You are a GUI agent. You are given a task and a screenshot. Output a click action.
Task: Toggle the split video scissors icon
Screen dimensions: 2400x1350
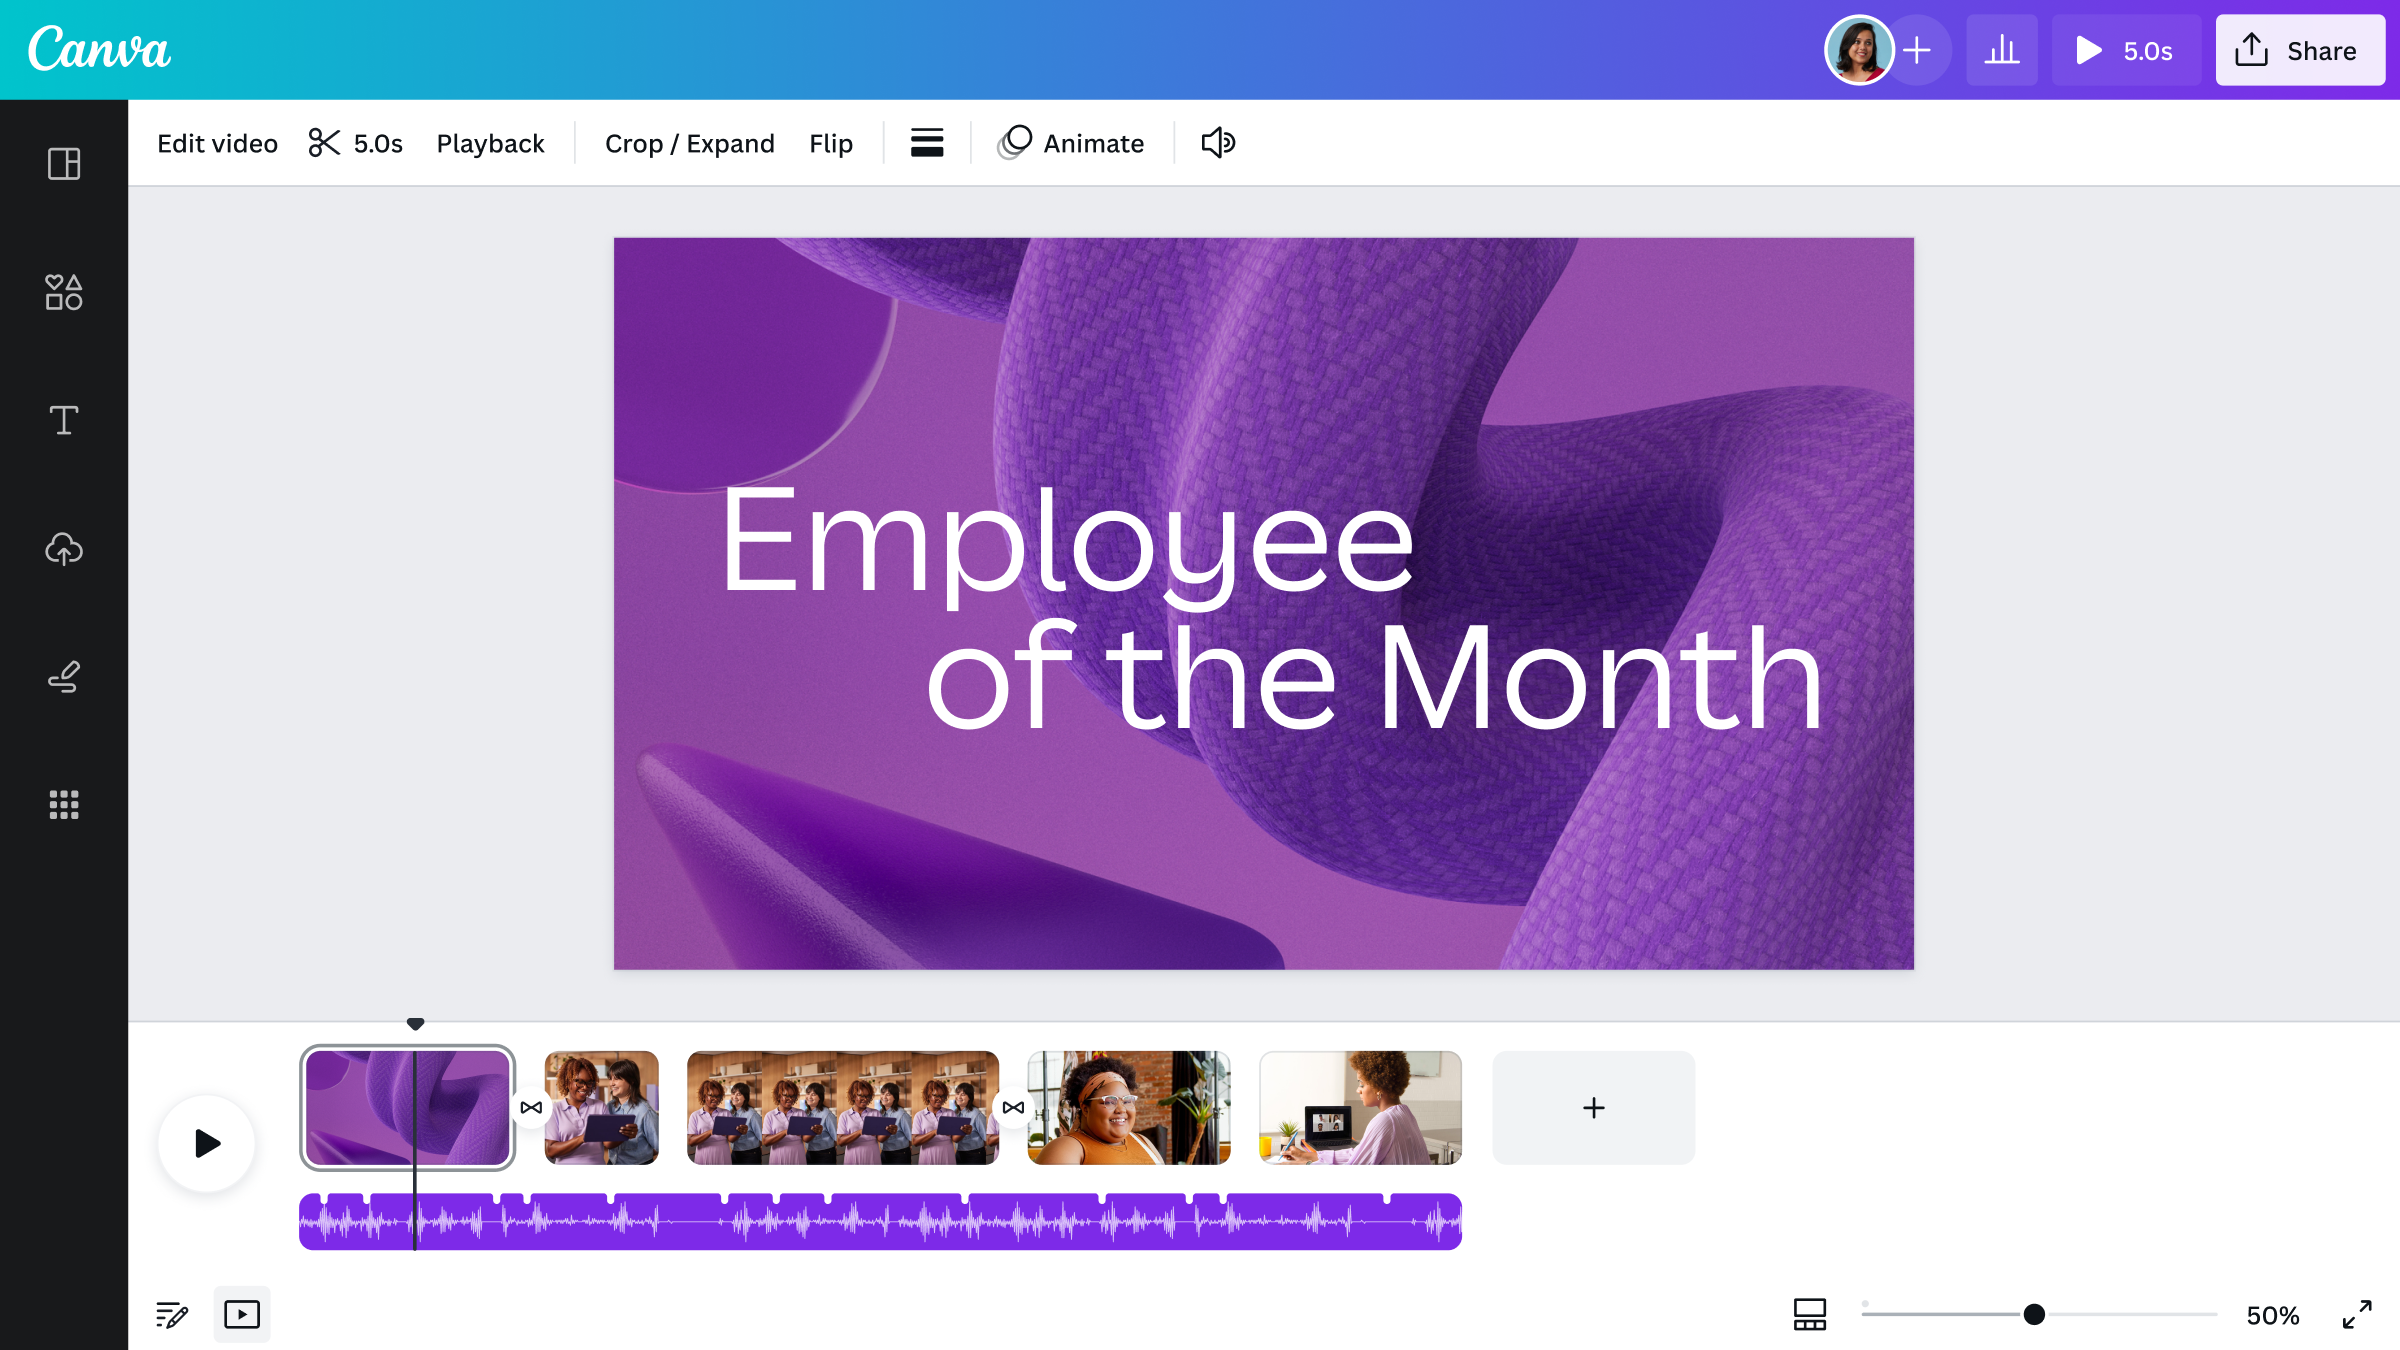(325, 142)
